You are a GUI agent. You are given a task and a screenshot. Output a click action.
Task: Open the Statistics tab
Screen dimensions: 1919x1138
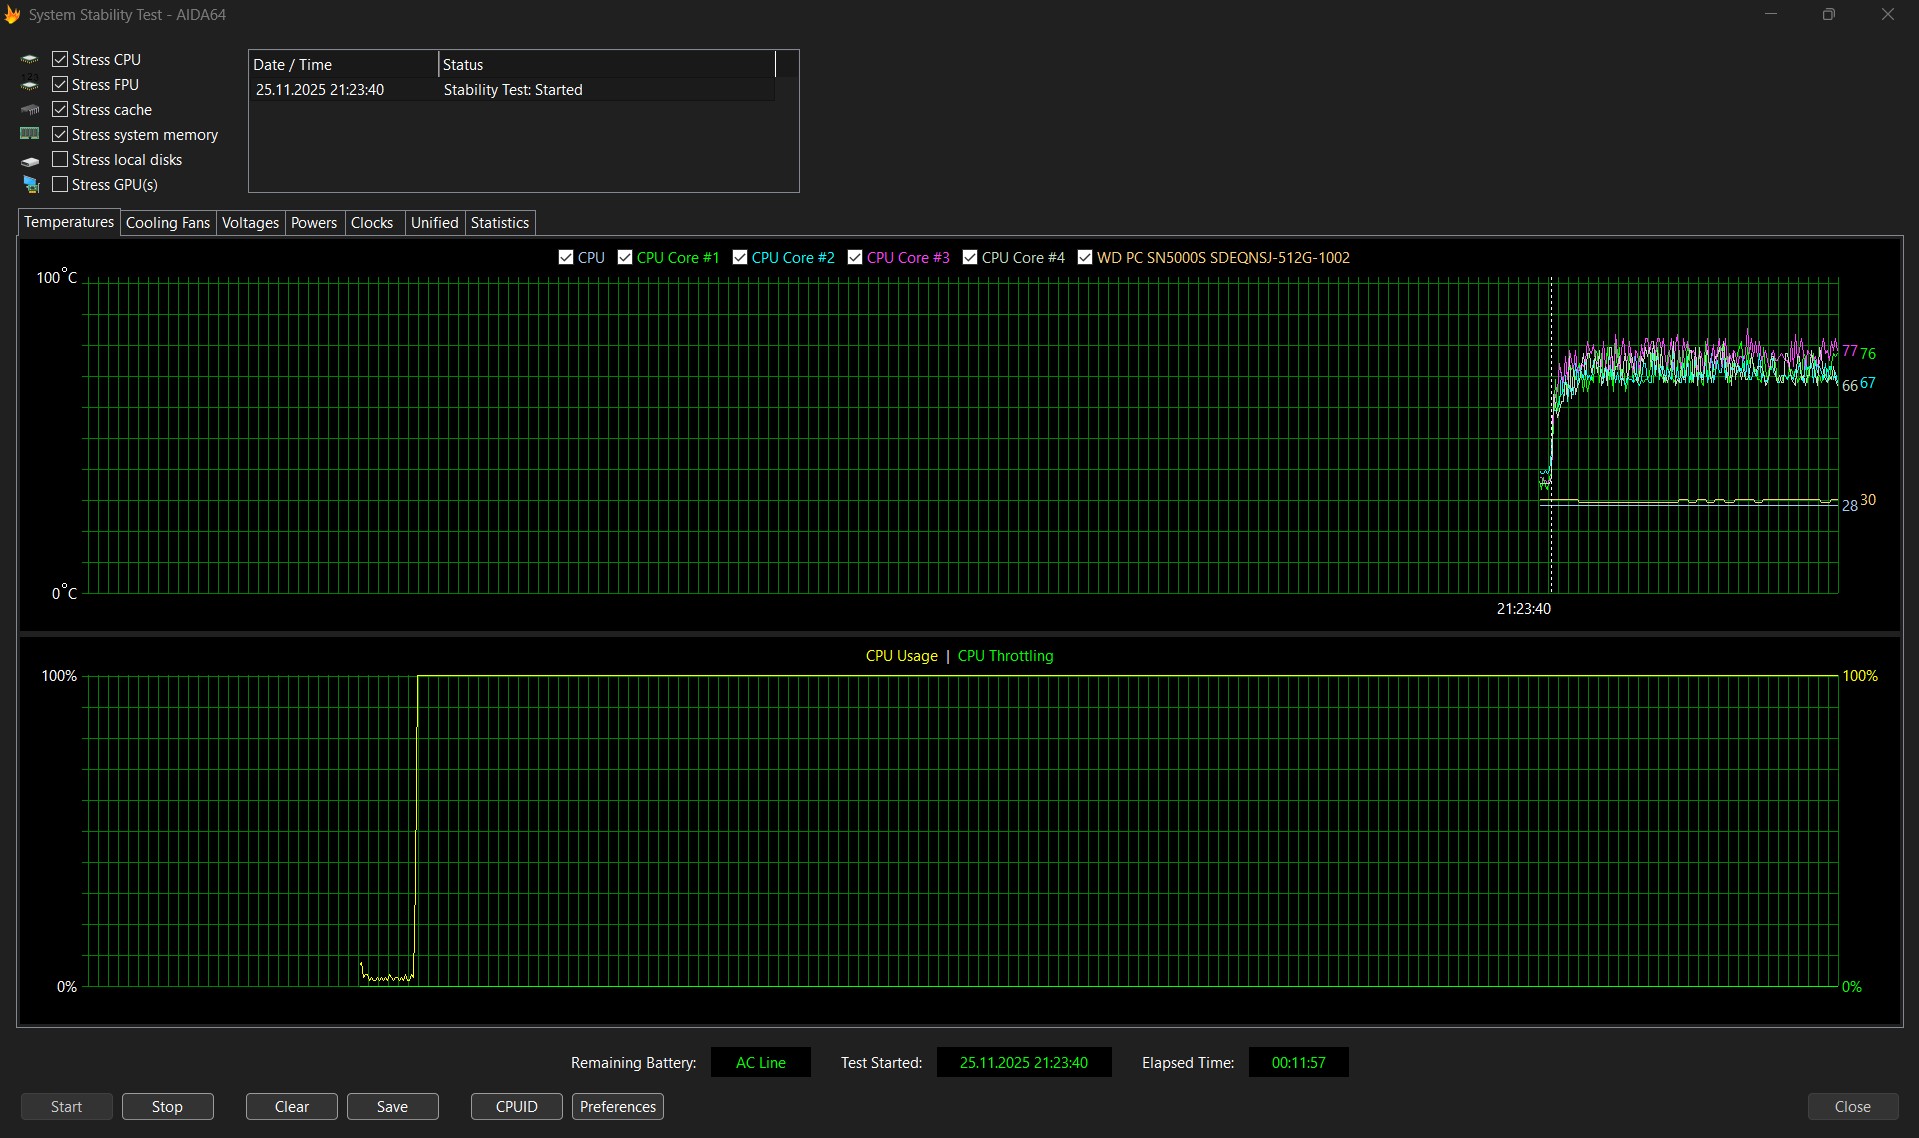pos(499,223)
